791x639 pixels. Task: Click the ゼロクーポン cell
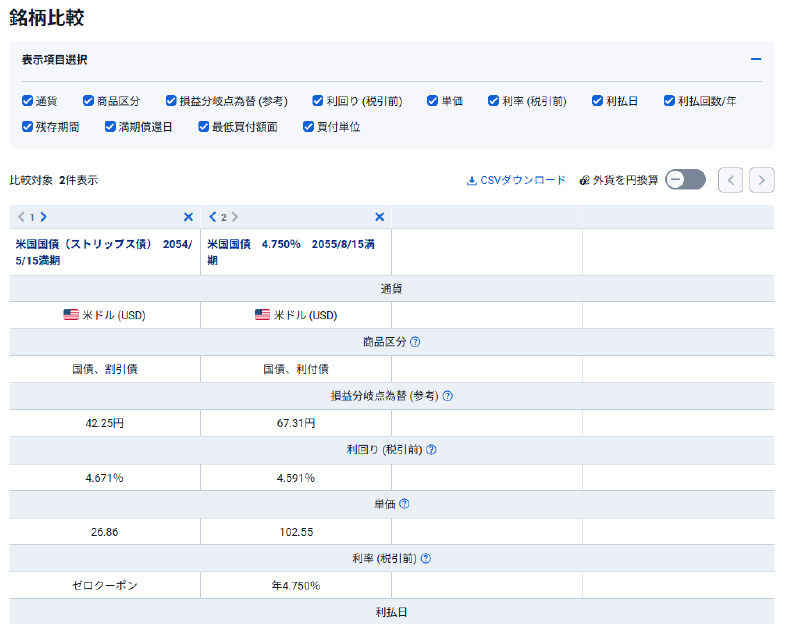[x=104, y=585]
